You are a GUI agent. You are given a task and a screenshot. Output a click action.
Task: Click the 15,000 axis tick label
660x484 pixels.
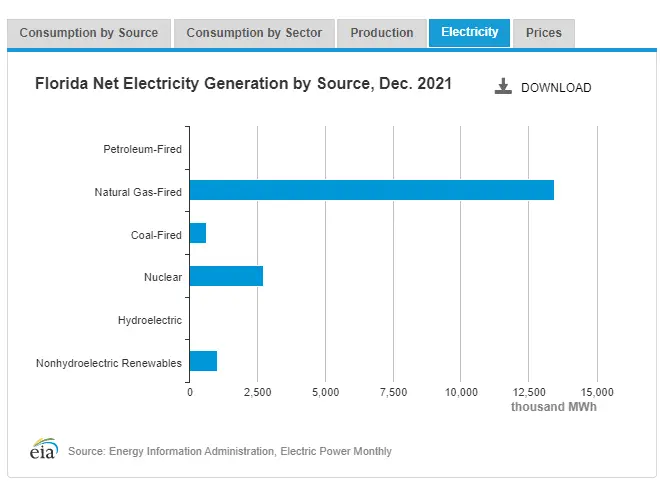coord(597,392)
